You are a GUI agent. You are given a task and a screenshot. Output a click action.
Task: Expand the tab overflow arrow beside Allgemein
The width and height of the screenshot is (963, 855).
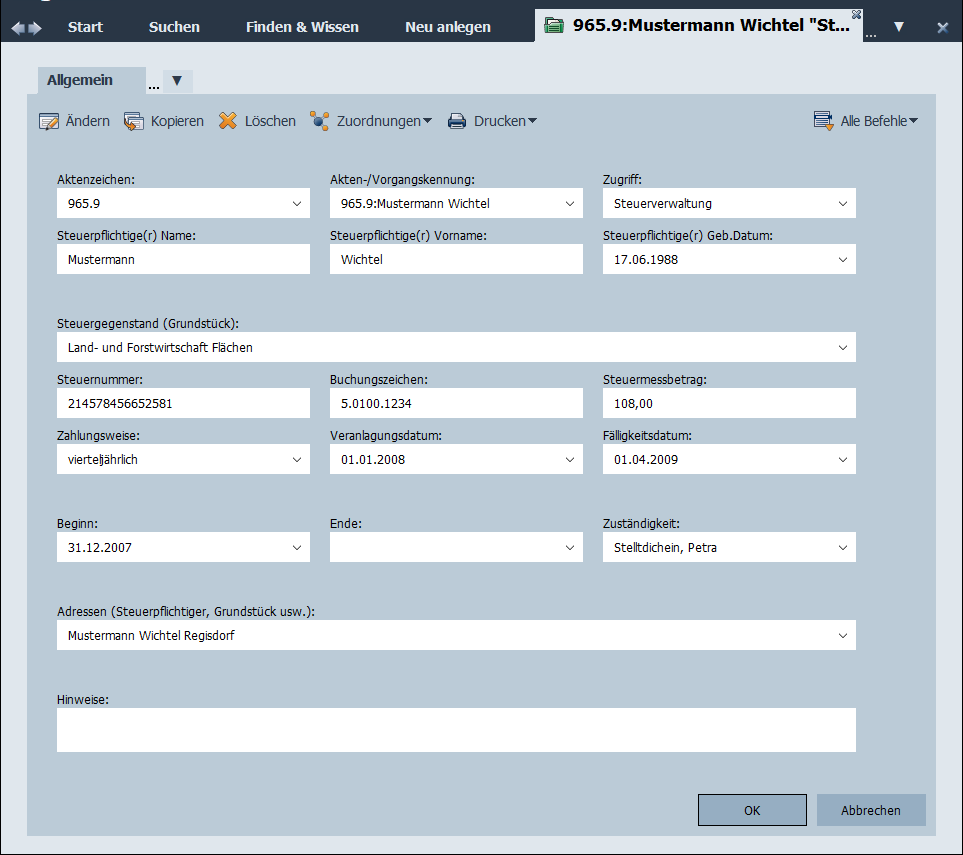point(177,81)
